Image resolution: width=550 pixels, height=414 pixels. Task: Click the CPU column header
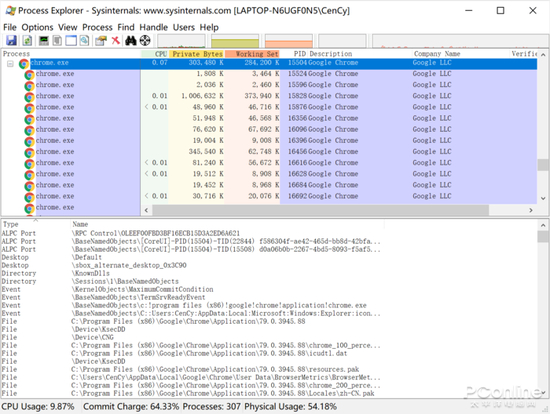(x=155, y=54)
